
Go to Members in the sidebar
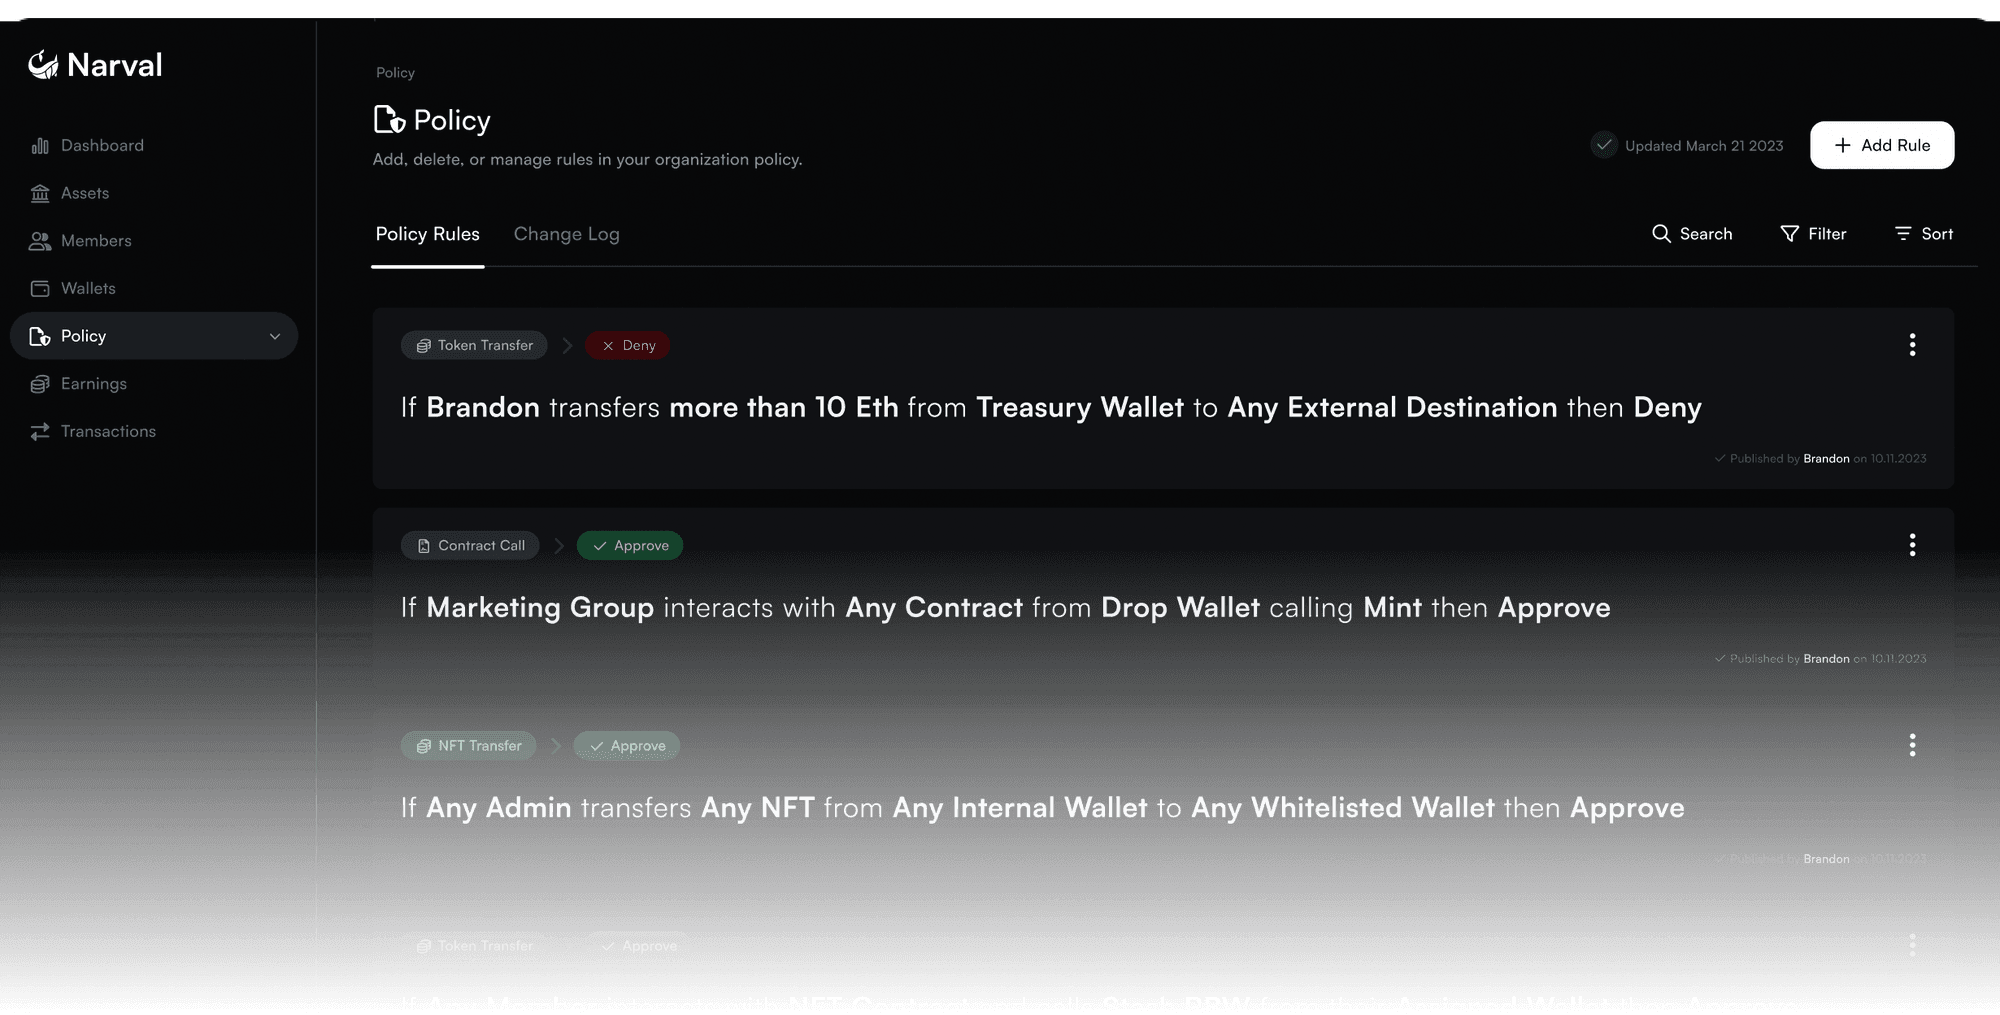point(81,241)
